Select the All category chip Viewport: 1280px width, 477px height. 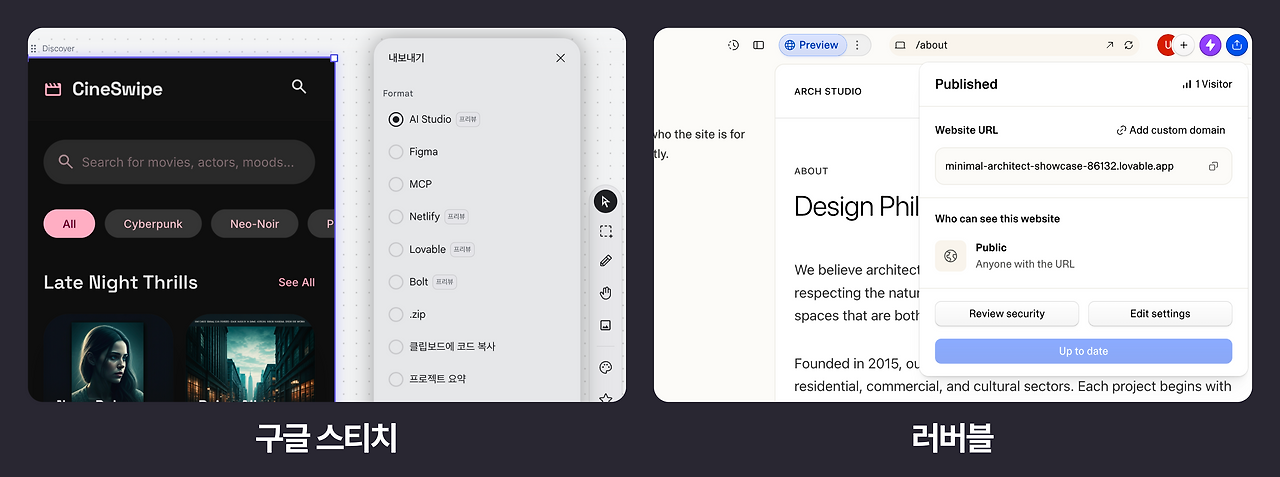[69, 224]
